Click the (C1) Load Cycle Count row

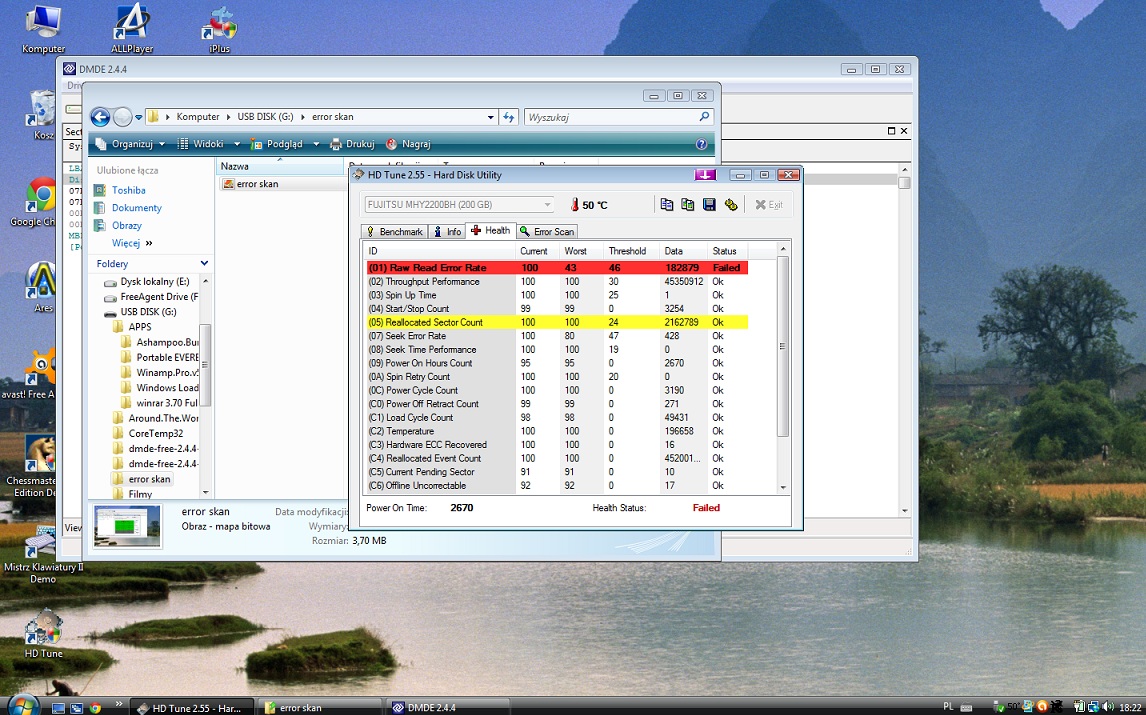(557, 417)
